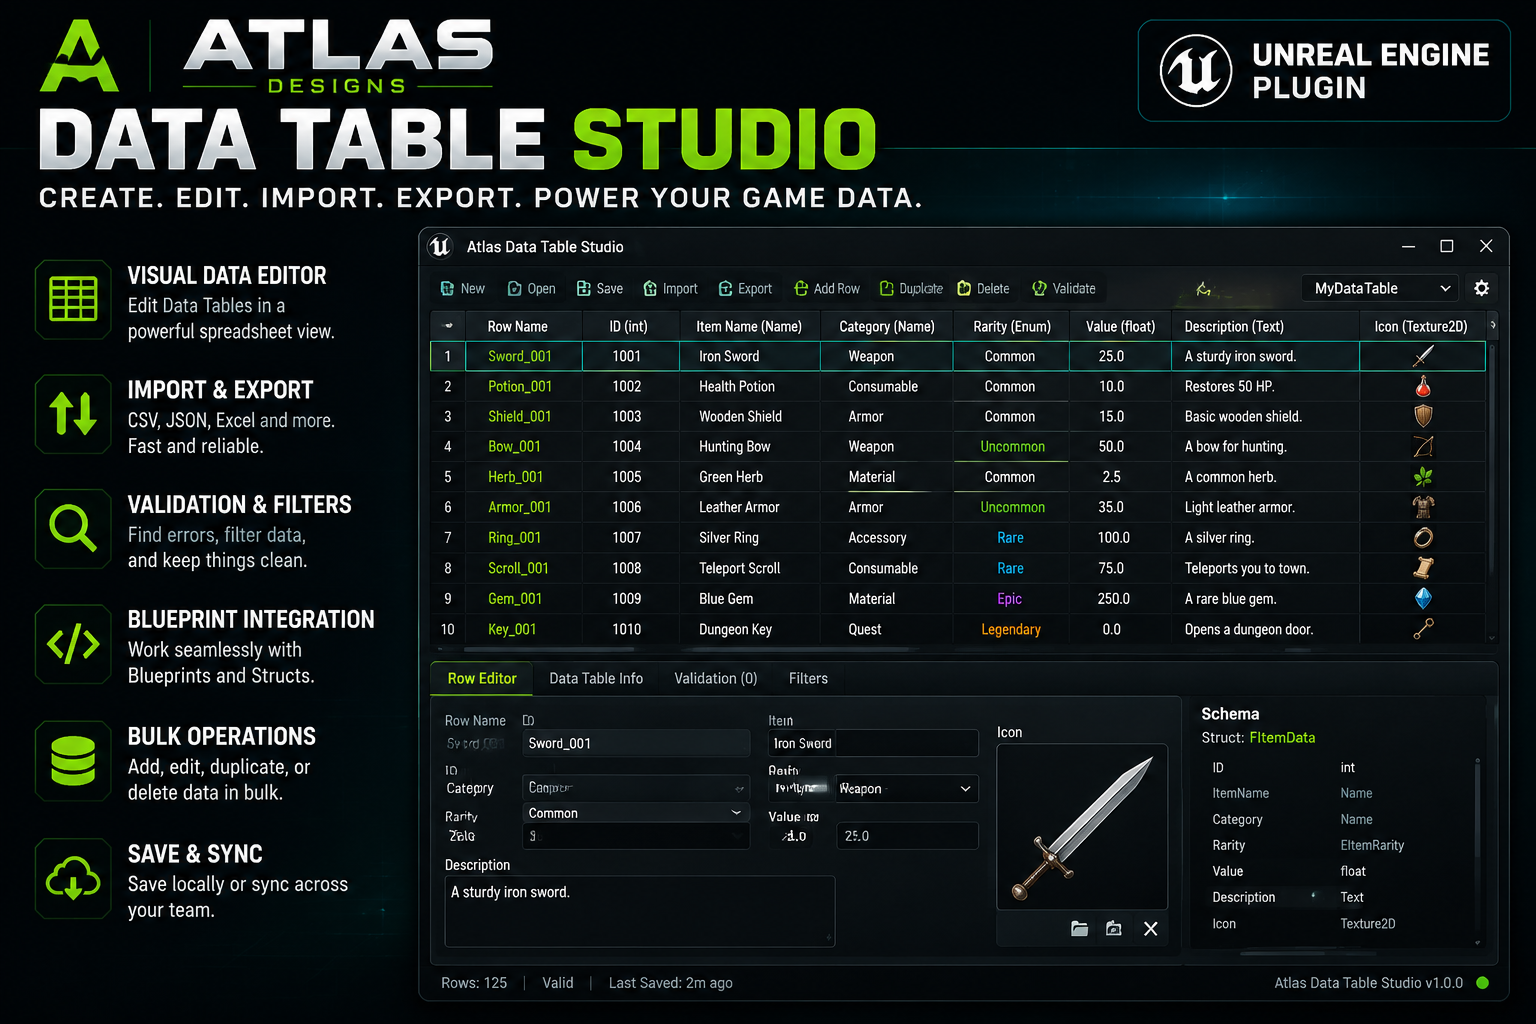Click Last Saved: 2m ago status text
The image size is (1536, 1024).
pos(671,983)
